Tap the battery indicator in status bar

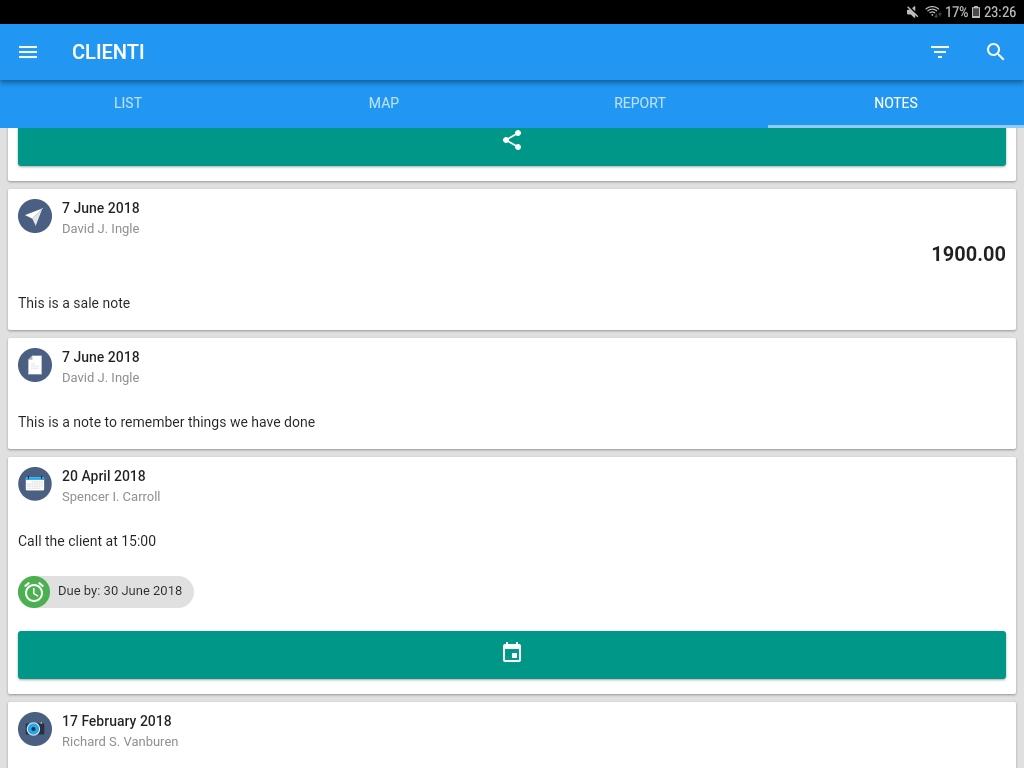[976, 12]
